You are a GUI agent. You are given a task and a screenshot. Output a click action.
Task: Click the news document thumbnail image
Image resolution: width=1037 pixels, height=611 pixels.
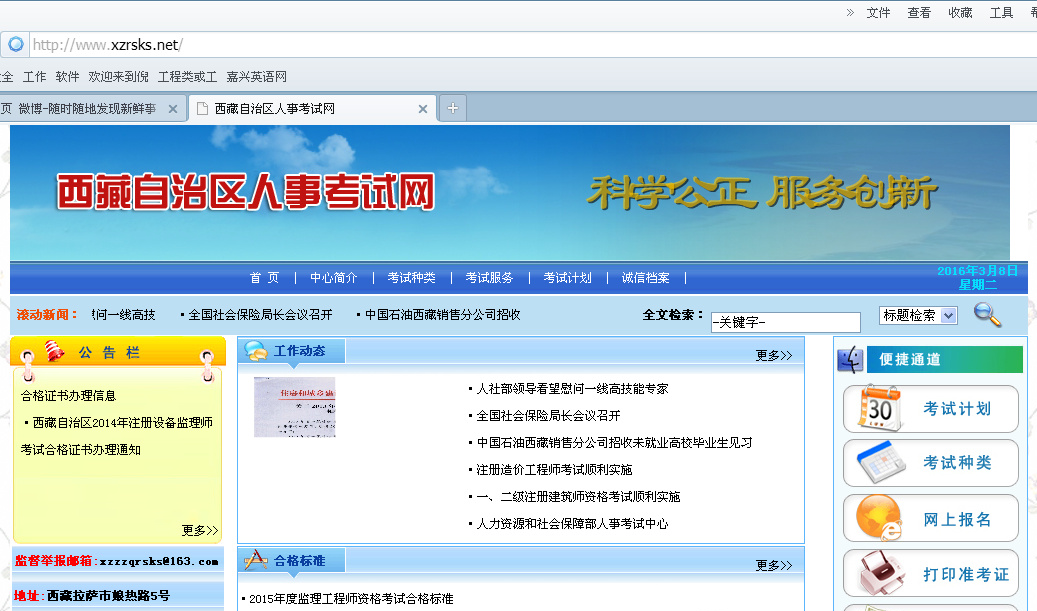click(x=295, y=407)
